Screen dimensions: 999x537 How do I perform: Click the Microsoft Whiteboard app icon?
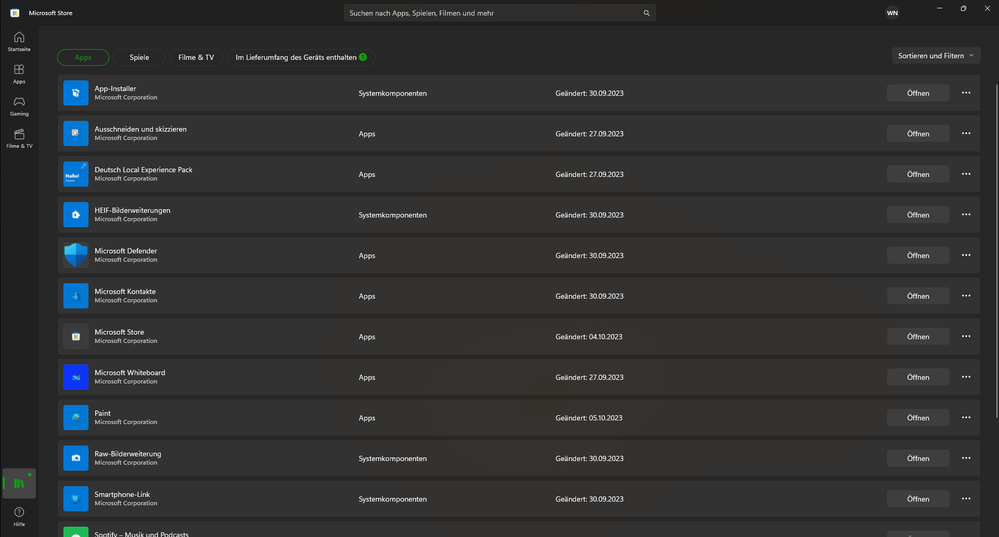tap(76, 377)
